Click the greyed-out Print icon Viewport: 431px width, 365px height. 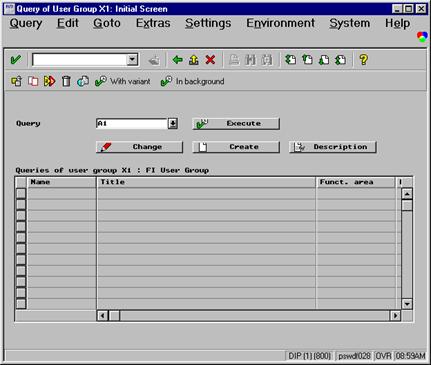coord(234,60)
